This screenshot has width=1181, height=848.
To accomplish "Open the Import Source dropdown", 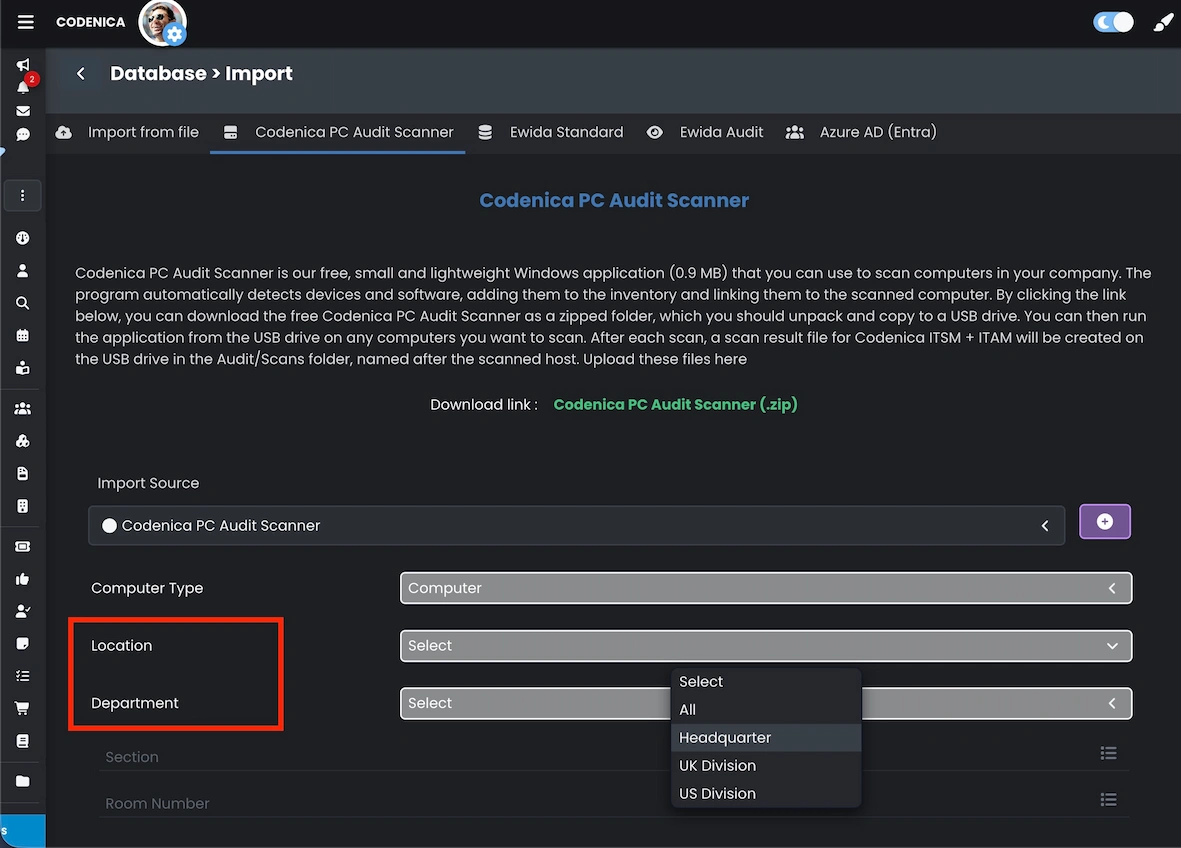I will pos(1046,525).
